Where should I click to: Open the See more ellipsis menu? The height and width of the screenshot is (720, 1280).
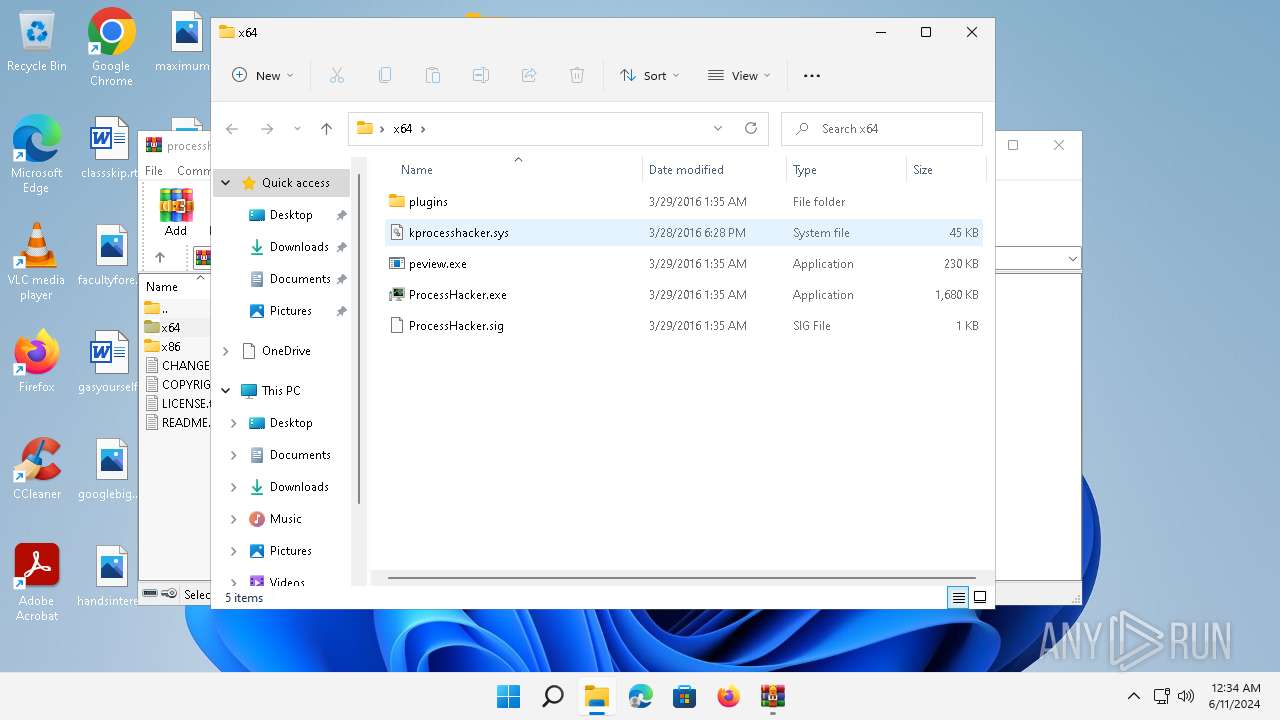pos(812,75)
